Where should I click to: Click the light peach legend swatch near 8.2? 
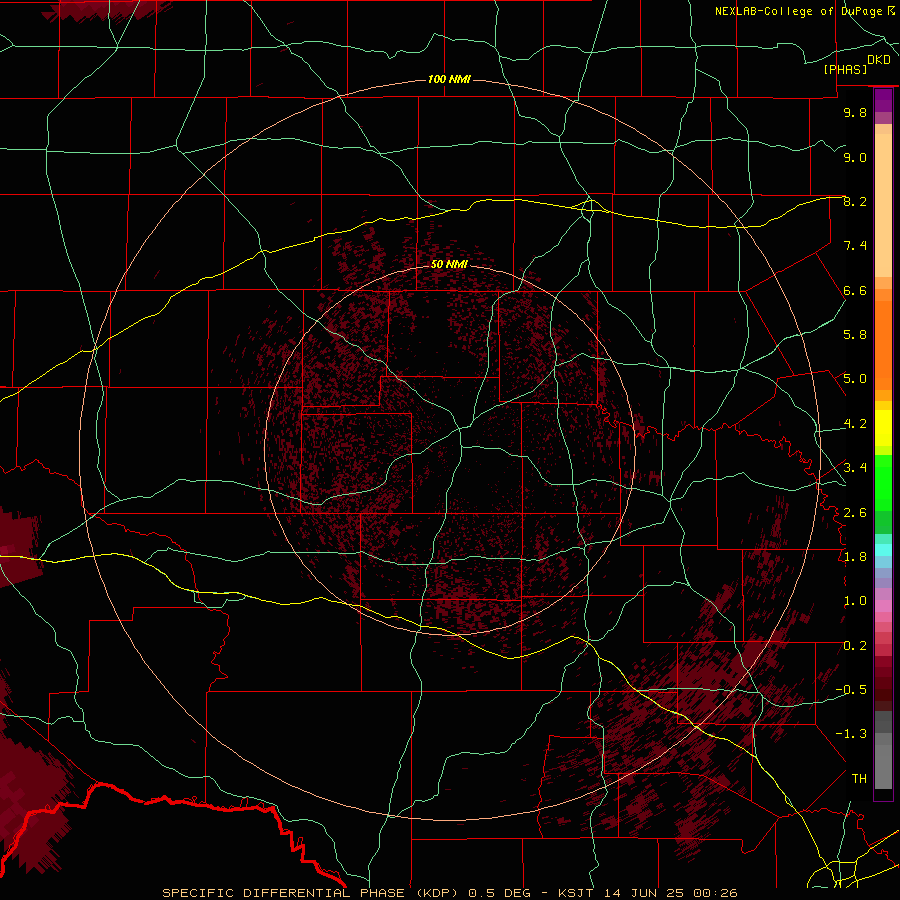coord(883,205)
